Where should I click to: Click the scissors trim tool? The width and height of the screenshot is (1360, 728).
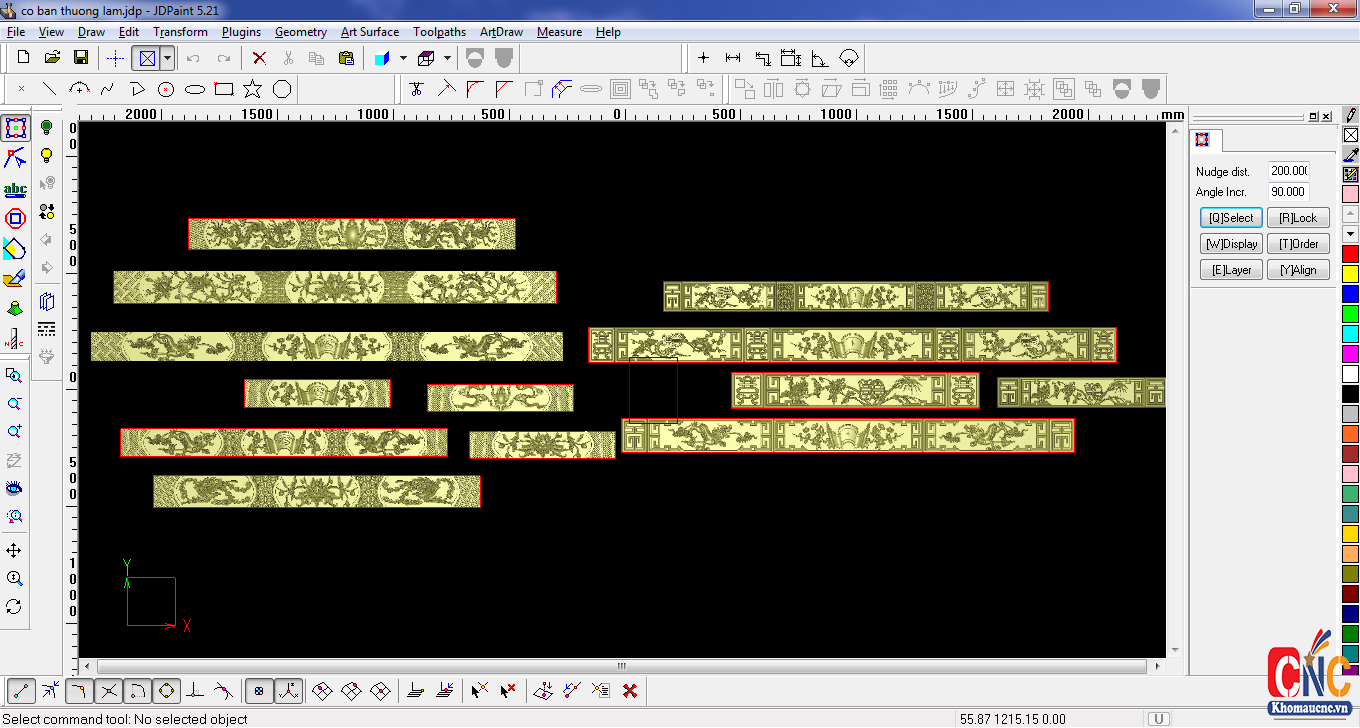(416, 89)
